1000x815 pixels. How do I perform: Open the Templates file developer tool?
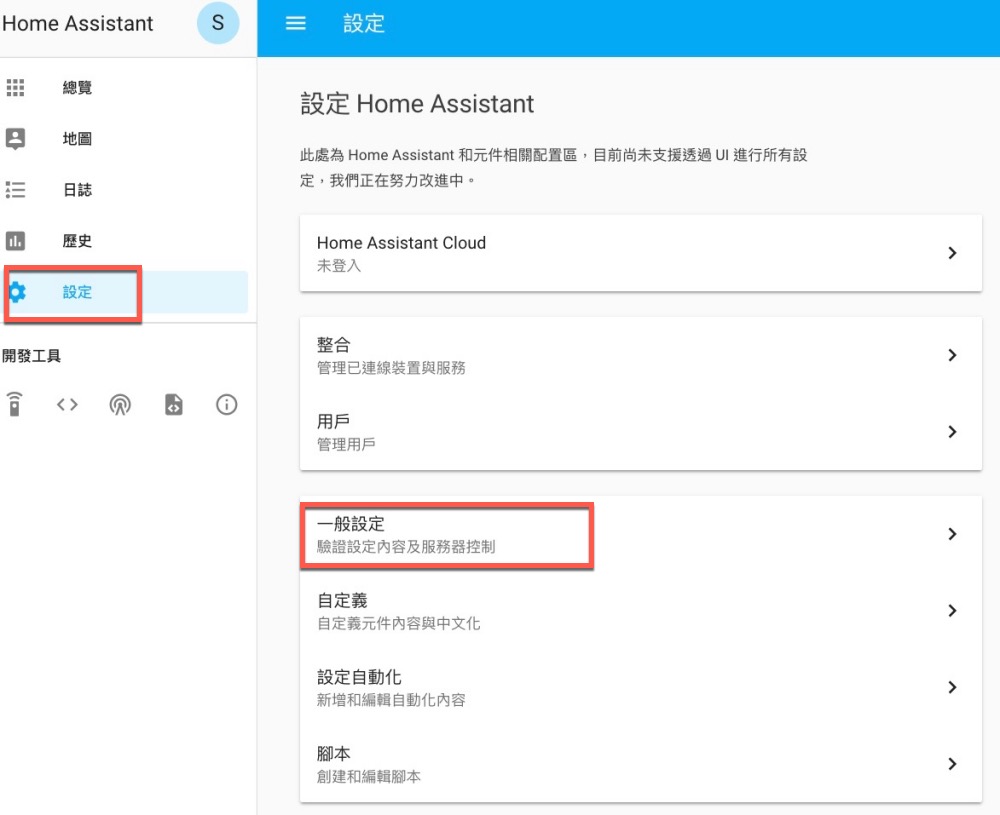(x=173, y=404)
